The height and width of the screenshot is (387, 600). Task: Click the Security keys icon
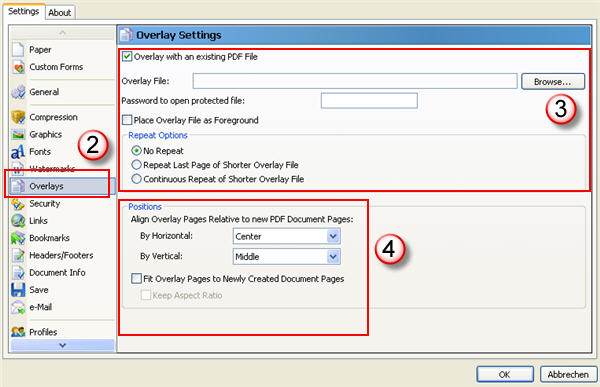pos(18,204)
